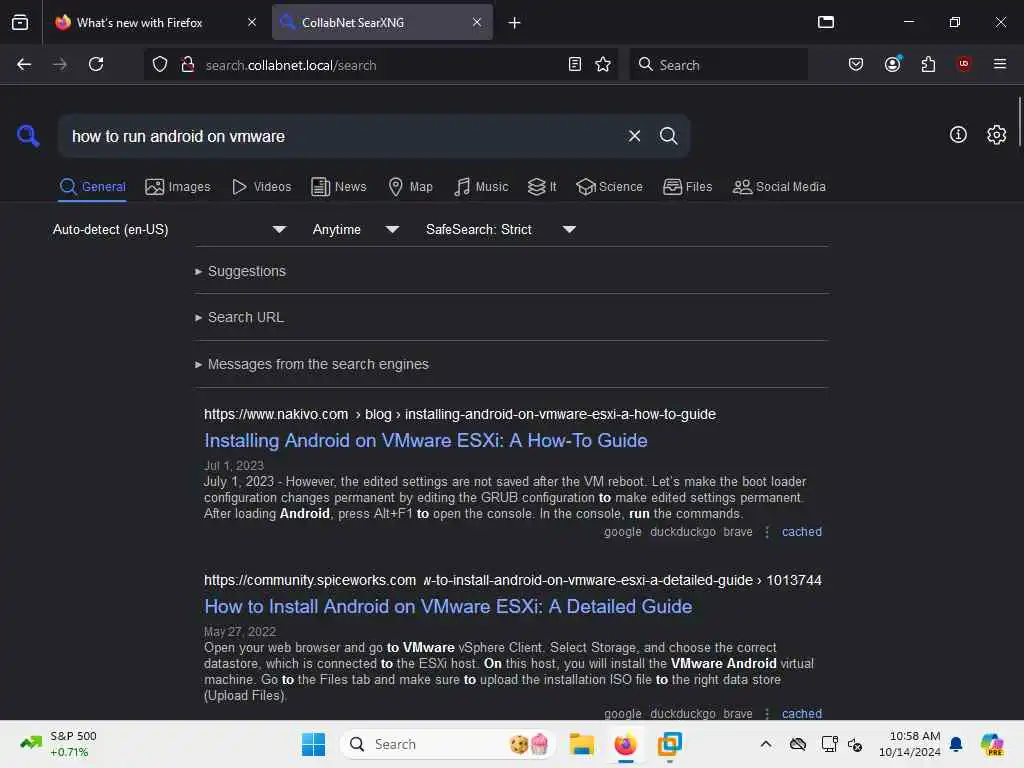Image resolution: width=1024 pixels, height=768 pixels.
Task: Click Firefox toolbar Search box
Action: coord(718,64)
